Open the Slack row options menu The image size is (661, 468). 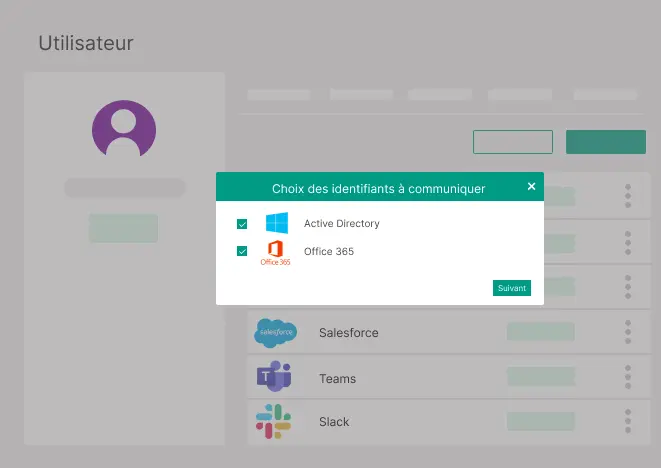click(x=628, y=421)
